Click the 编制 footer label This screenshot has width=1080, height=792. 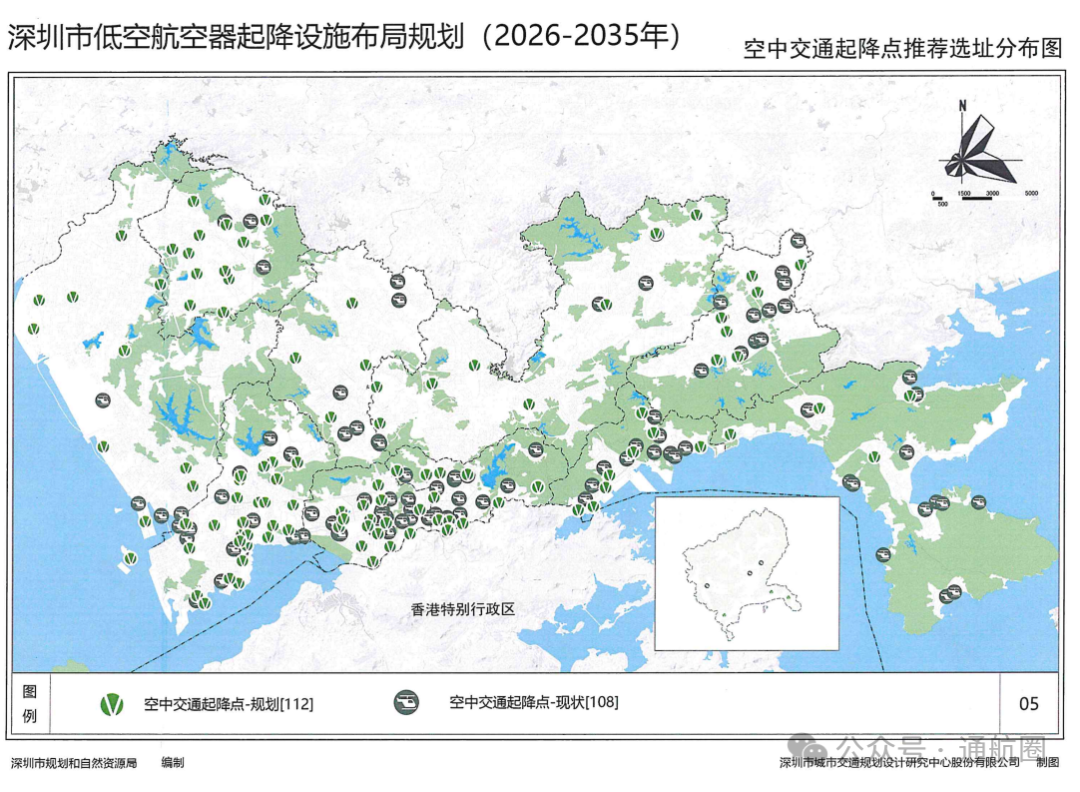coord(172,762)
